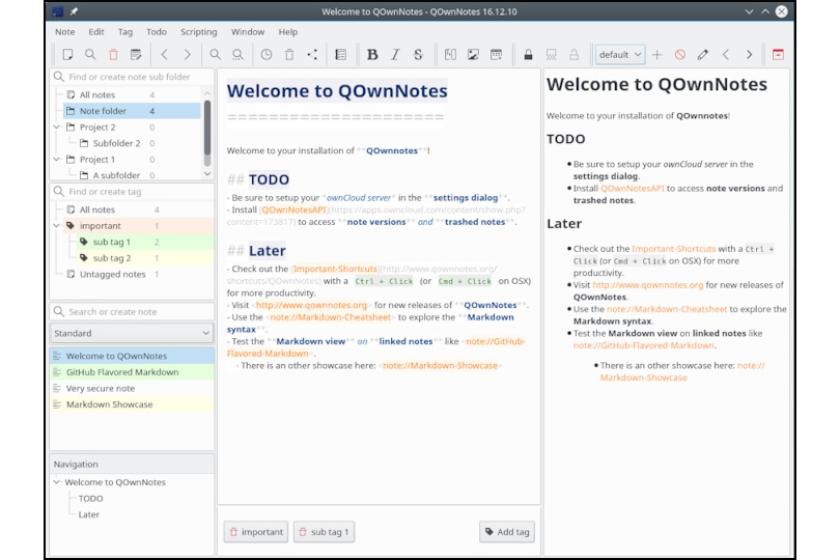Click the grayed edit encrypted note icon
840x560 pixels.
click(x=551, y=54)
